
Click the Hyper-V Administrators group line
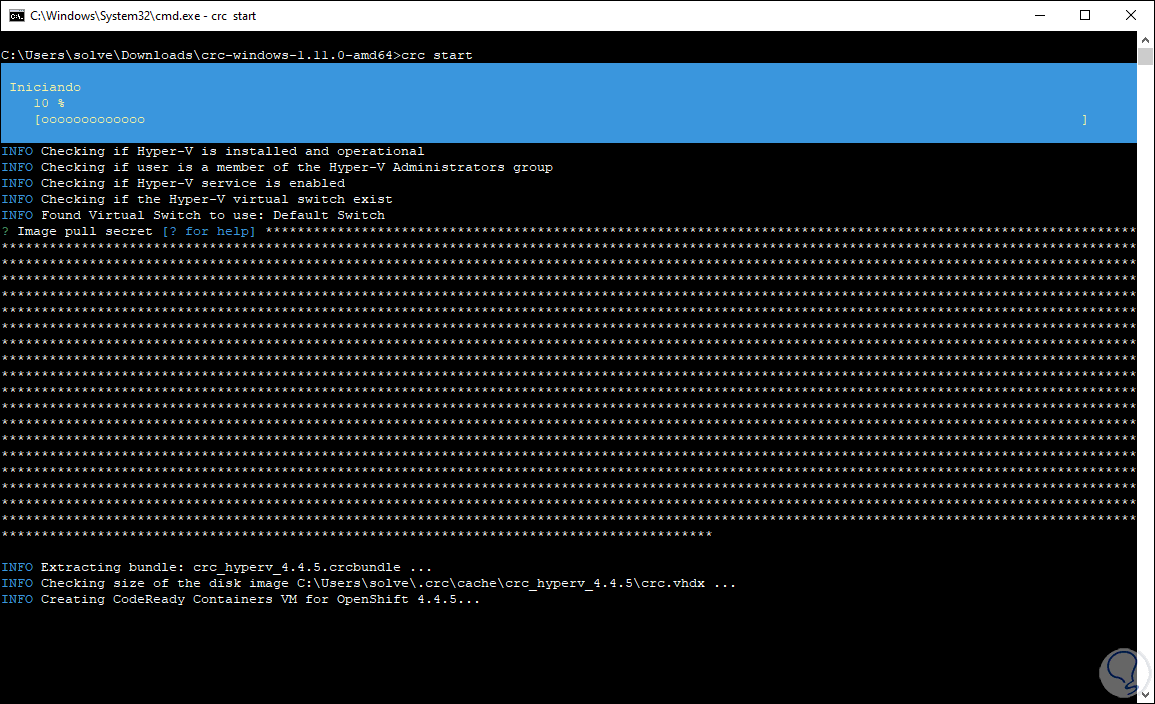point(277,167)
